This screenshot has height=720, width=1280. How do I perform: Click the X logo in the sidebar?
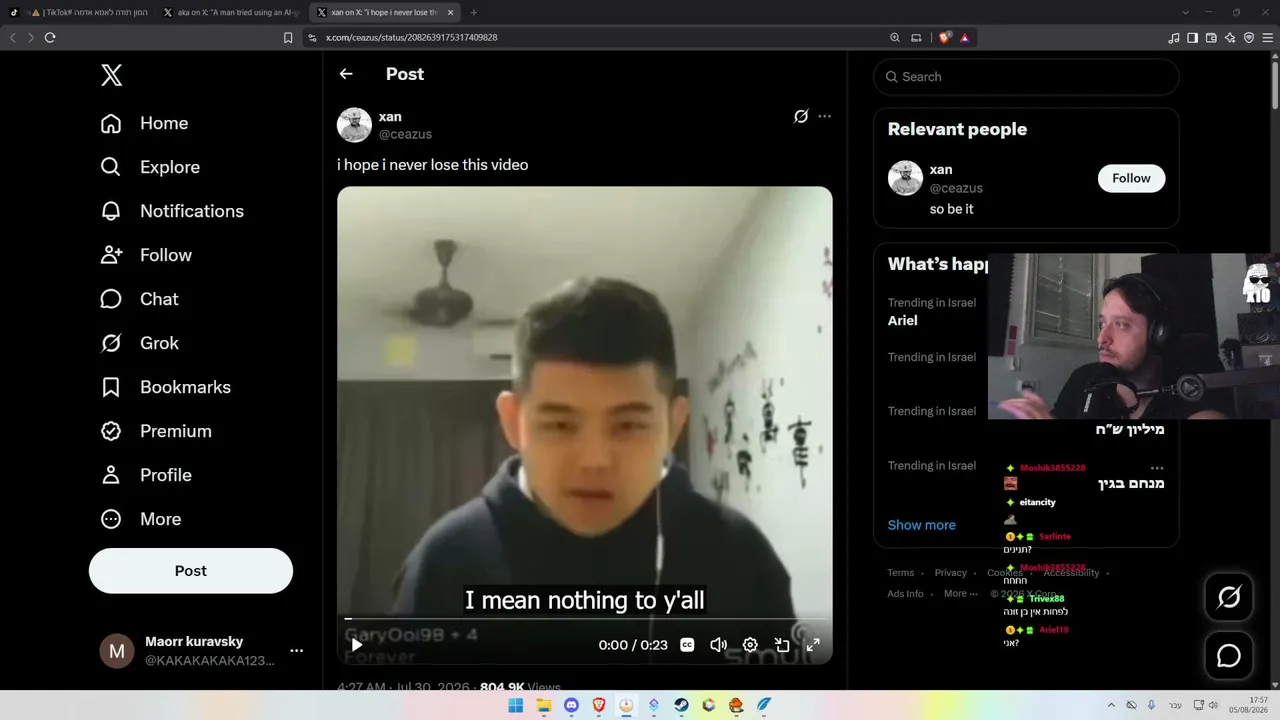pos(111,75)
